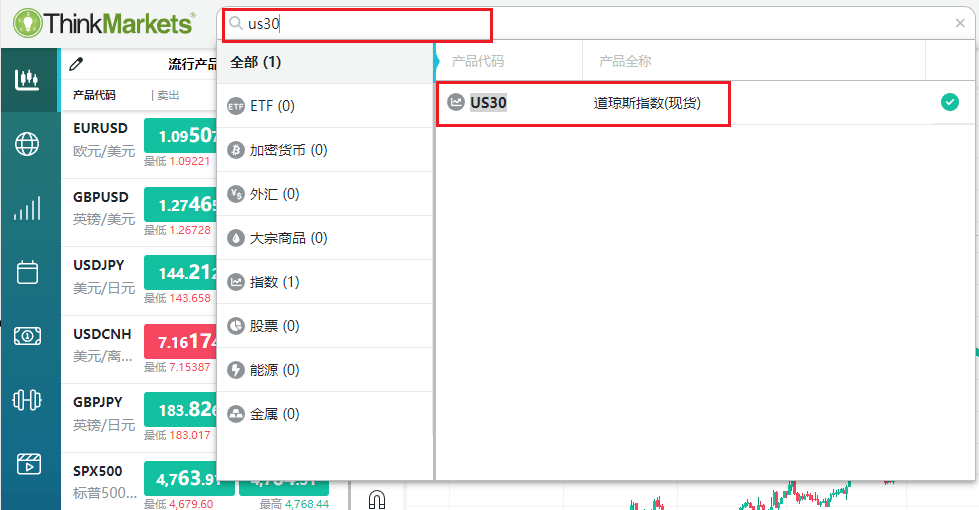The image size is (979, 510).
Task: Click the 能源 lightning category icon
Action: pos(235,370)
